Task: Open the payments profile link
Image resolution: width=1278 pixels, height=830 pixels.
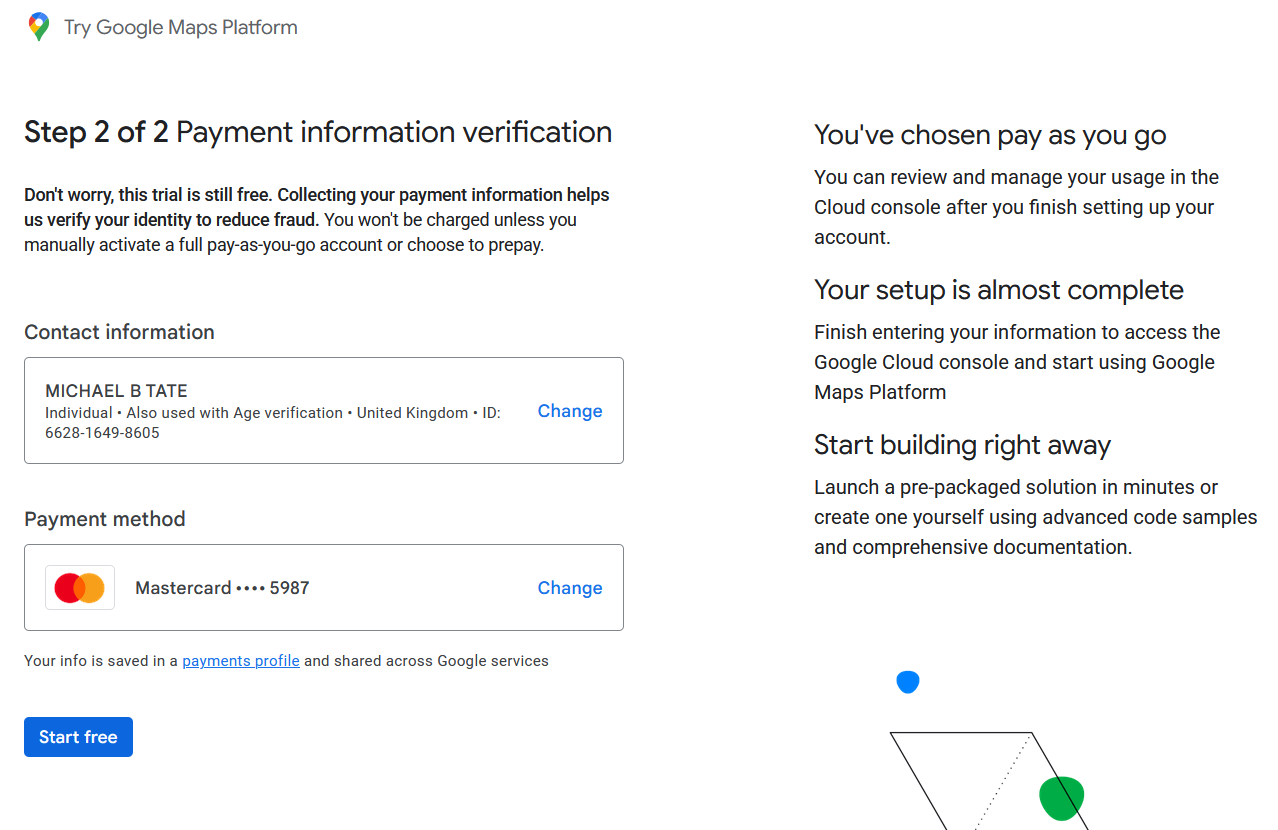Action: [240, 660]
